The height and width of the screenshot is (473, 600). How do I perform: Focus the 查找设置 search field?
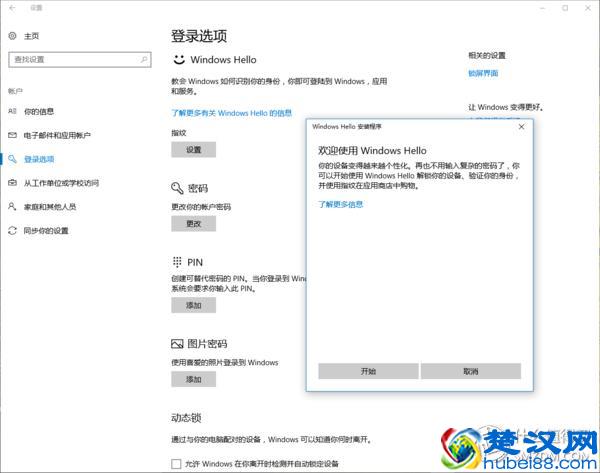point(80,59)
